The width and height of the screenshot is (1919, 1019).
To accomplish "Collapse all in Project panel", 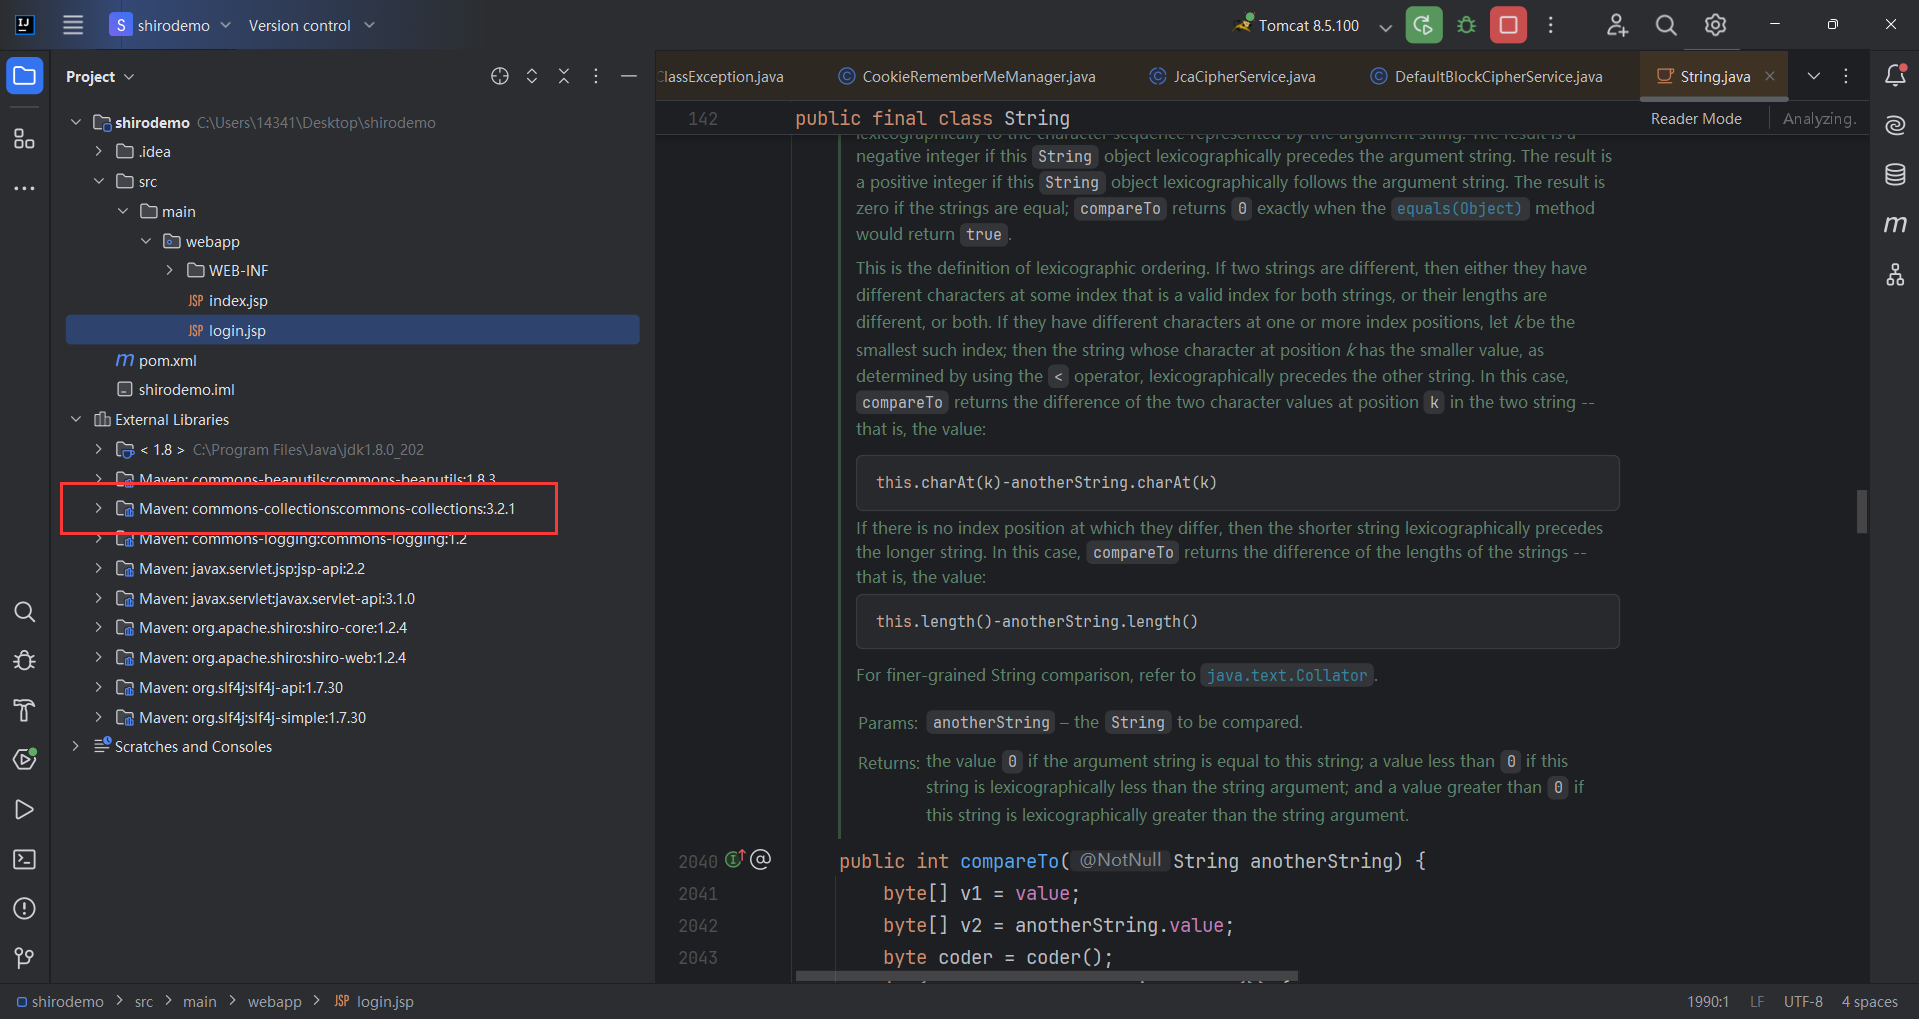I will 564,76.
